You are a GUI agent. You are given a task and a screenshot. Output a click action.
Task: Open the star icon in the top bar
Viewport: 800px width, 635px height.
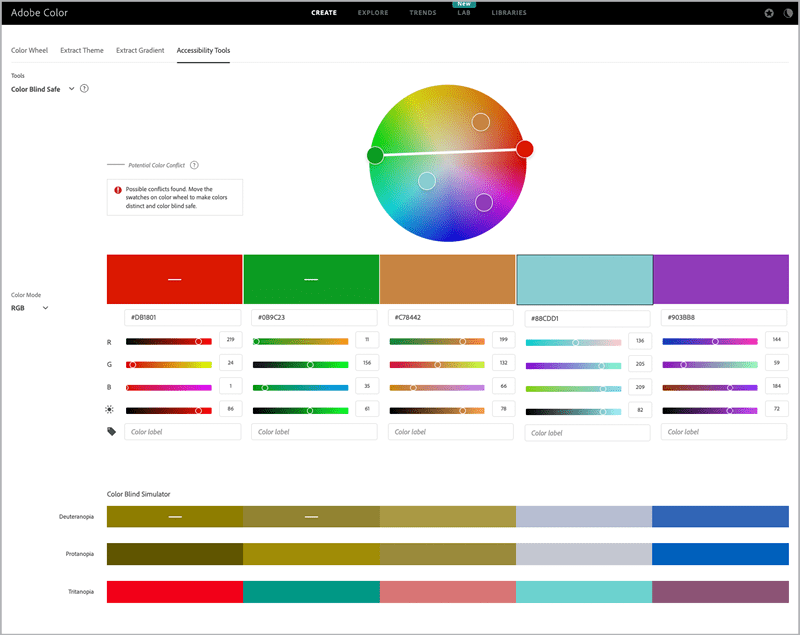tap(769, 13)
